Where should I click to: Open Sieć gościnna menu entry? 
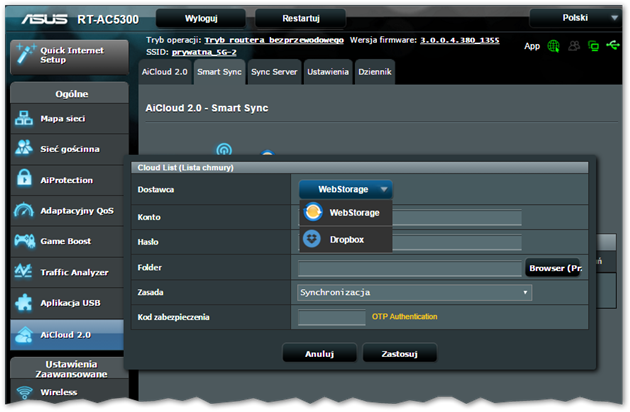tap(69, 149)
